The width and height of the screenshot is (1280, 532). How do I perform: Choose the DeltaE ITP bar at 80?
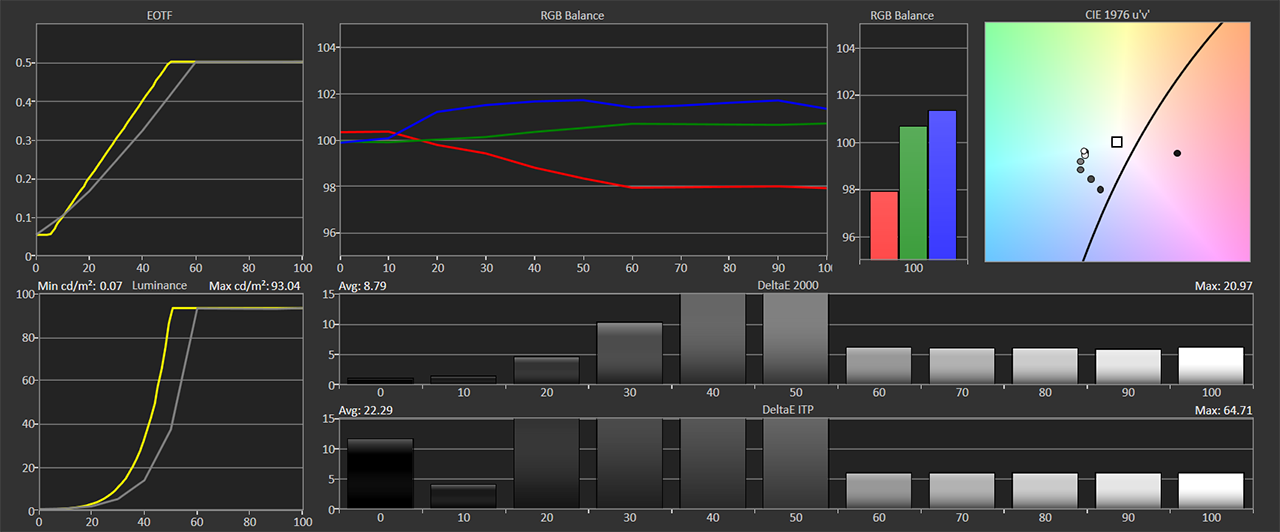point(1044,490)
